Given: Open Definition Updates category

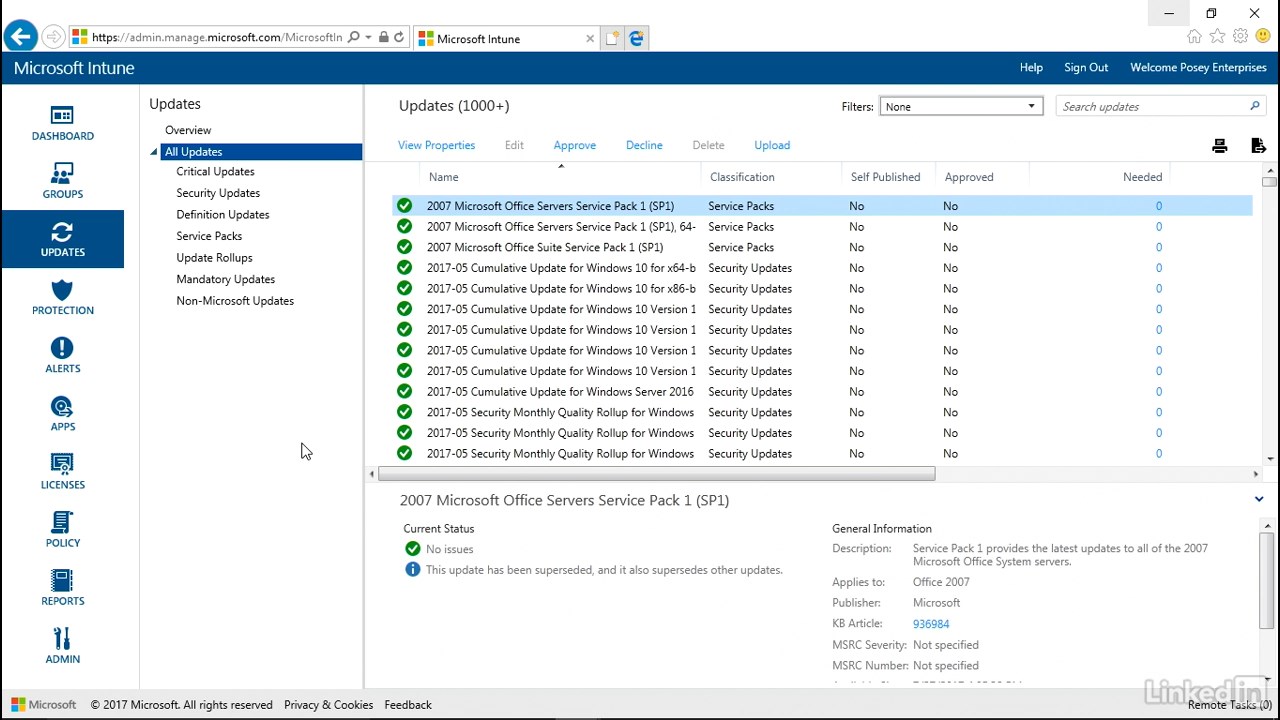Looking at the screenshot, I should 223,215.
